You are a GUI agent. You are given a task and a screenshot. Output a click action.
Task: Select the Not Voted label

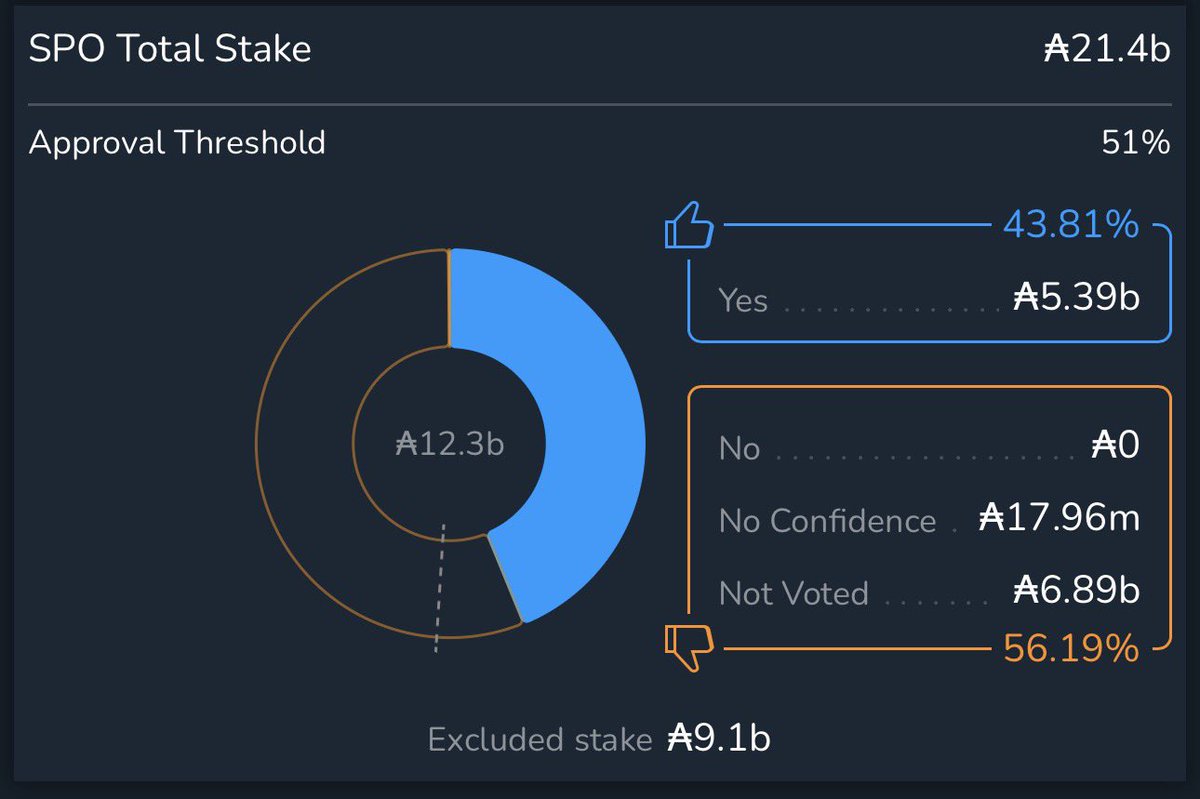(793, 593)
